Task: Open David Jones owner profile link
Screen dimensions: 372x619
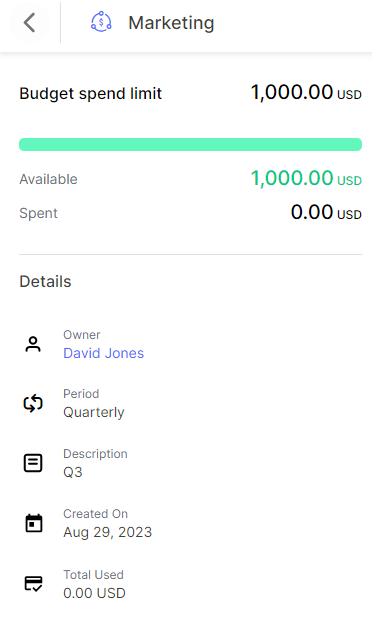Action: click(x=103, y=353)
